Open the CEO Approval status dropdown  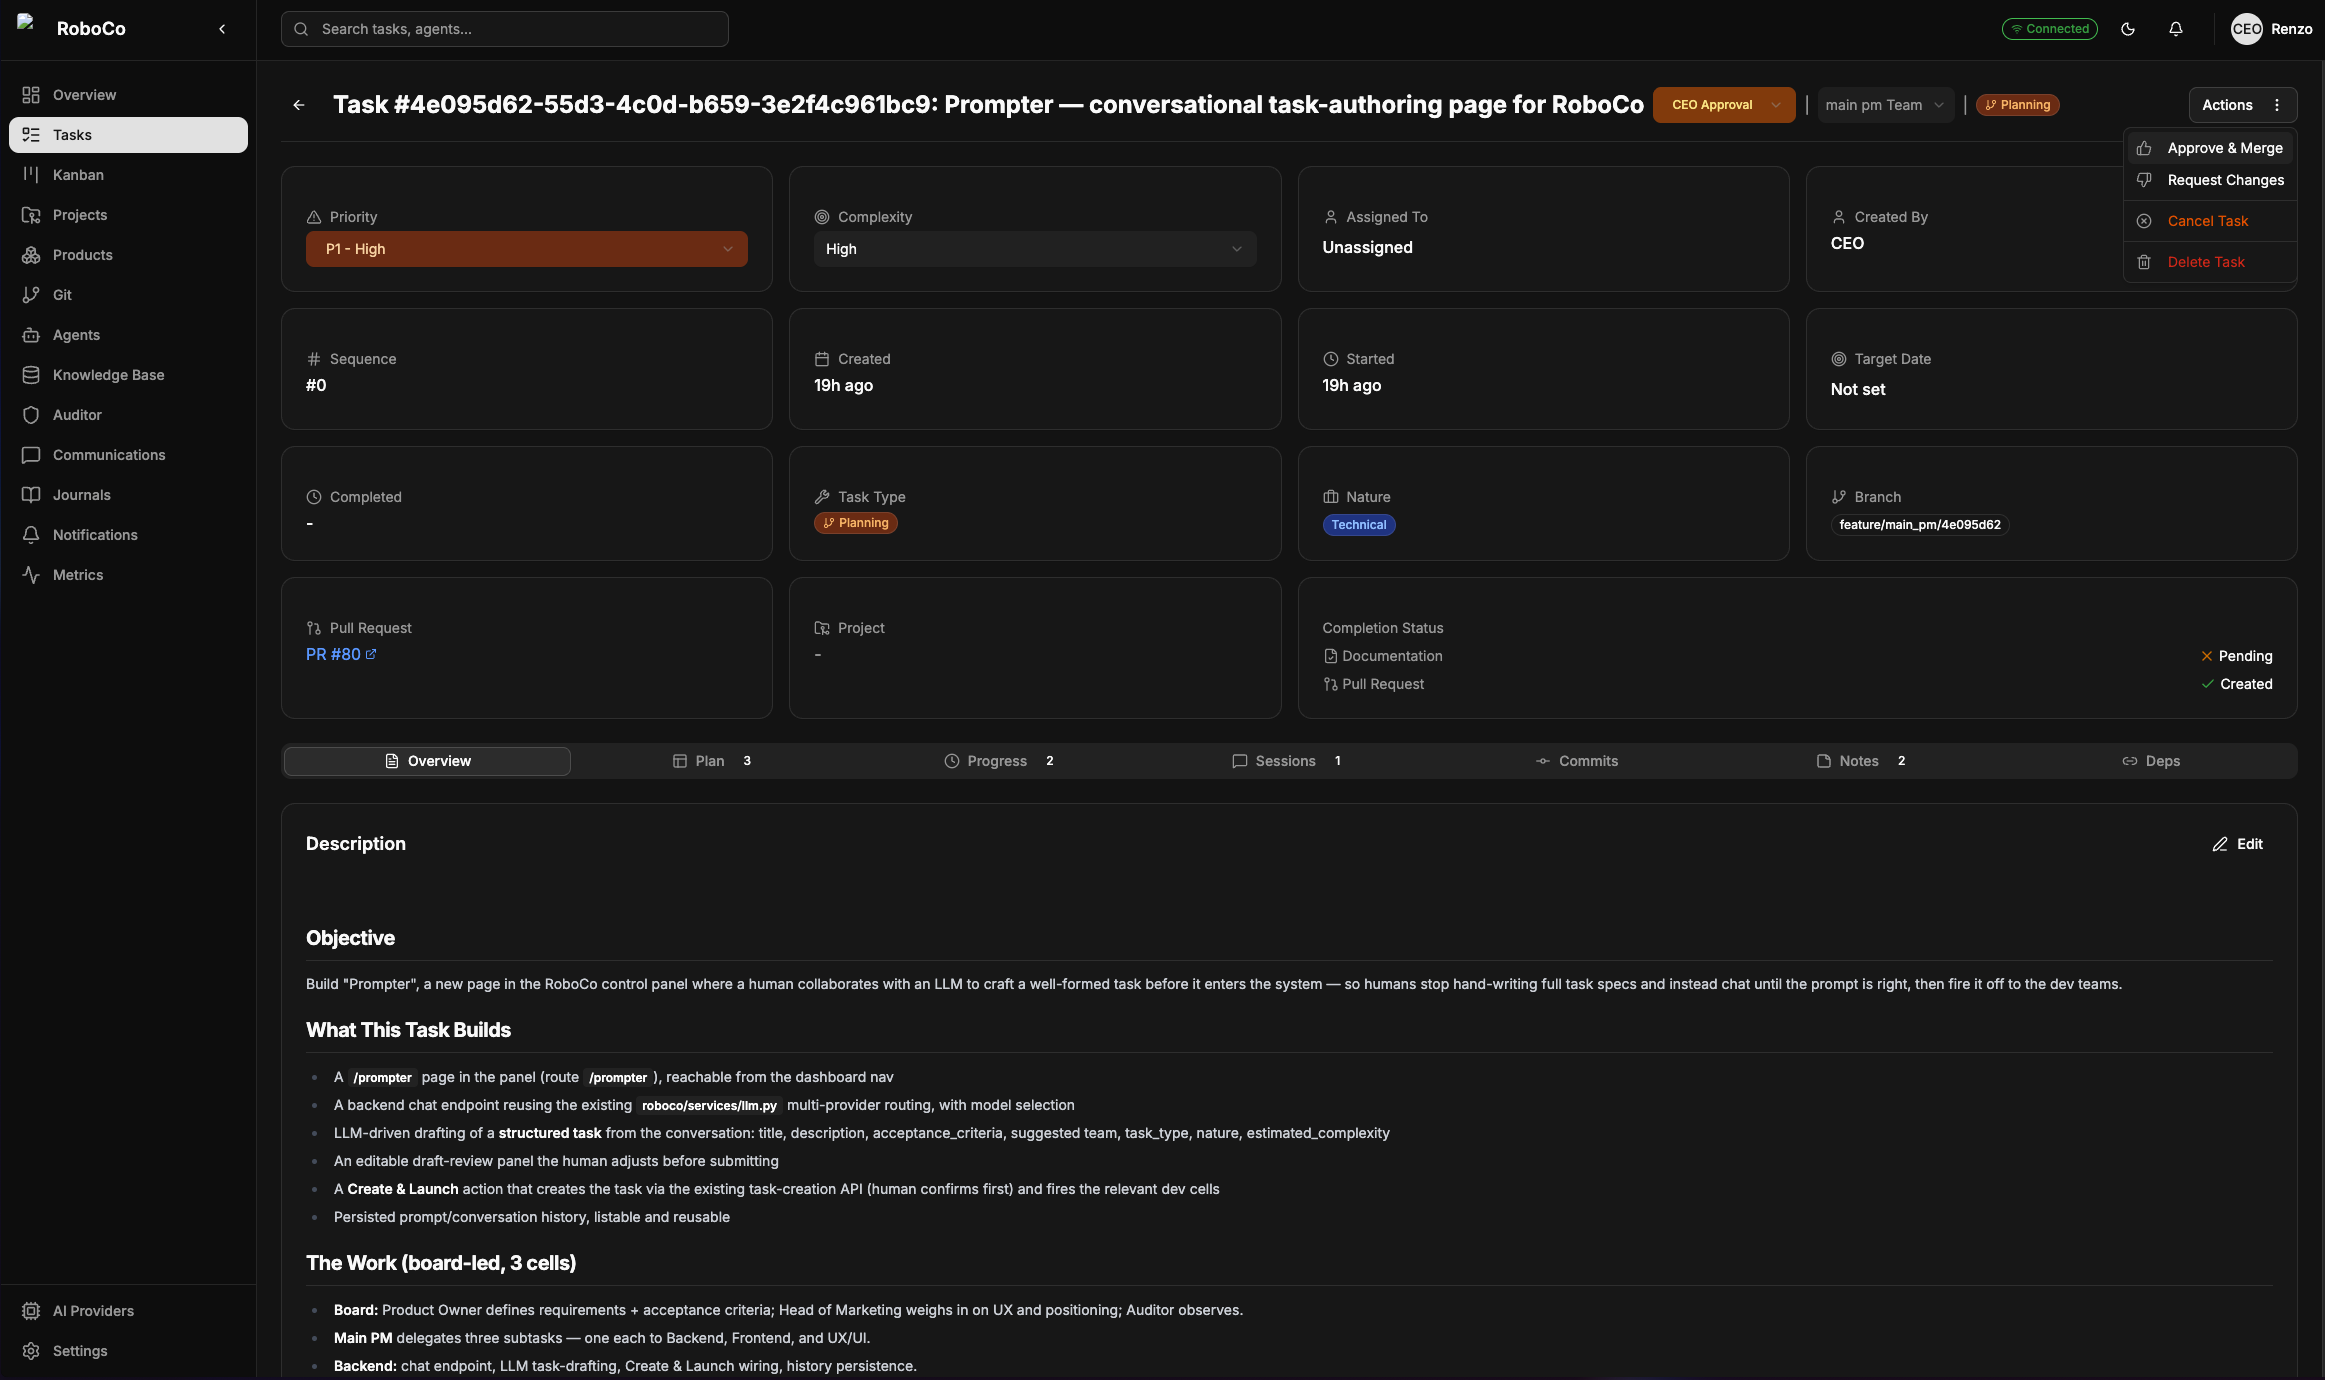pyautogui.click(x=1724, y=105)
